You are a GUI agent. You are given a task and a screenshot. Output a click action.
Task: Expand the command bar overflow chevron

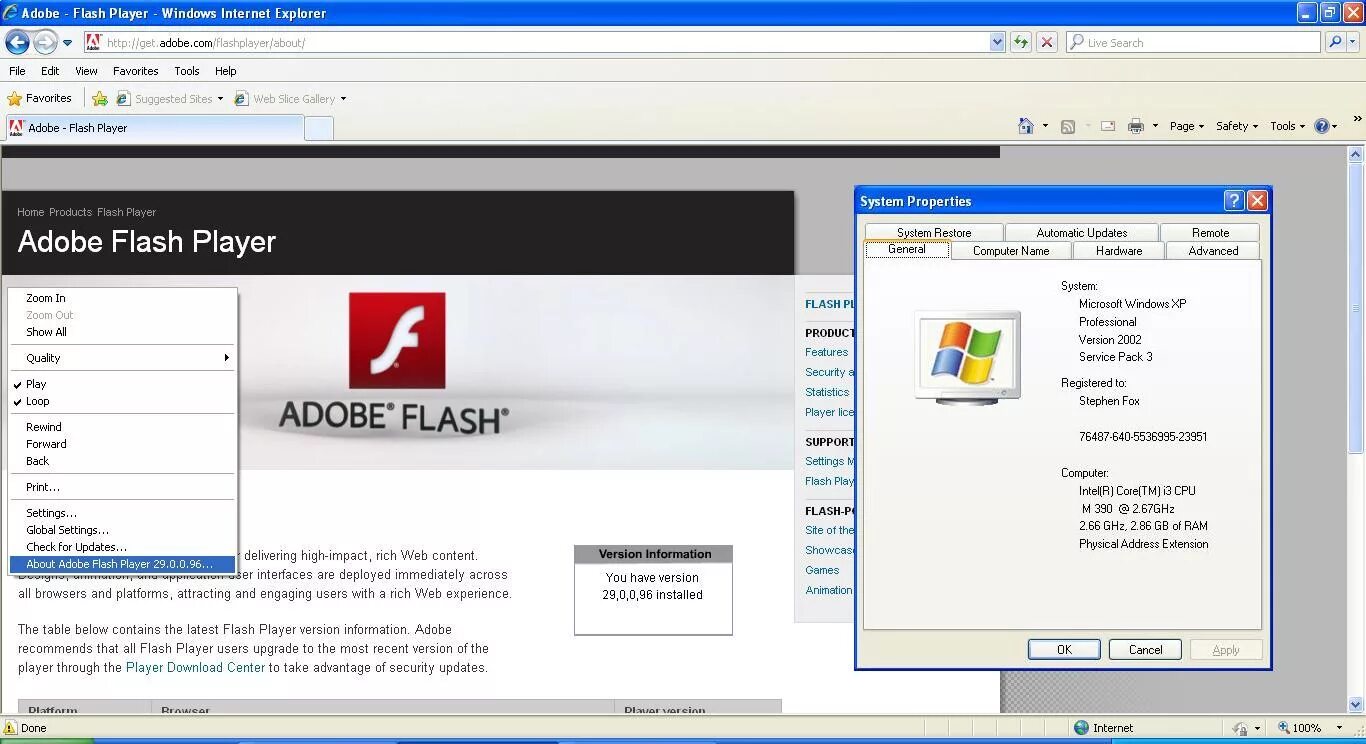[1357, 120]
